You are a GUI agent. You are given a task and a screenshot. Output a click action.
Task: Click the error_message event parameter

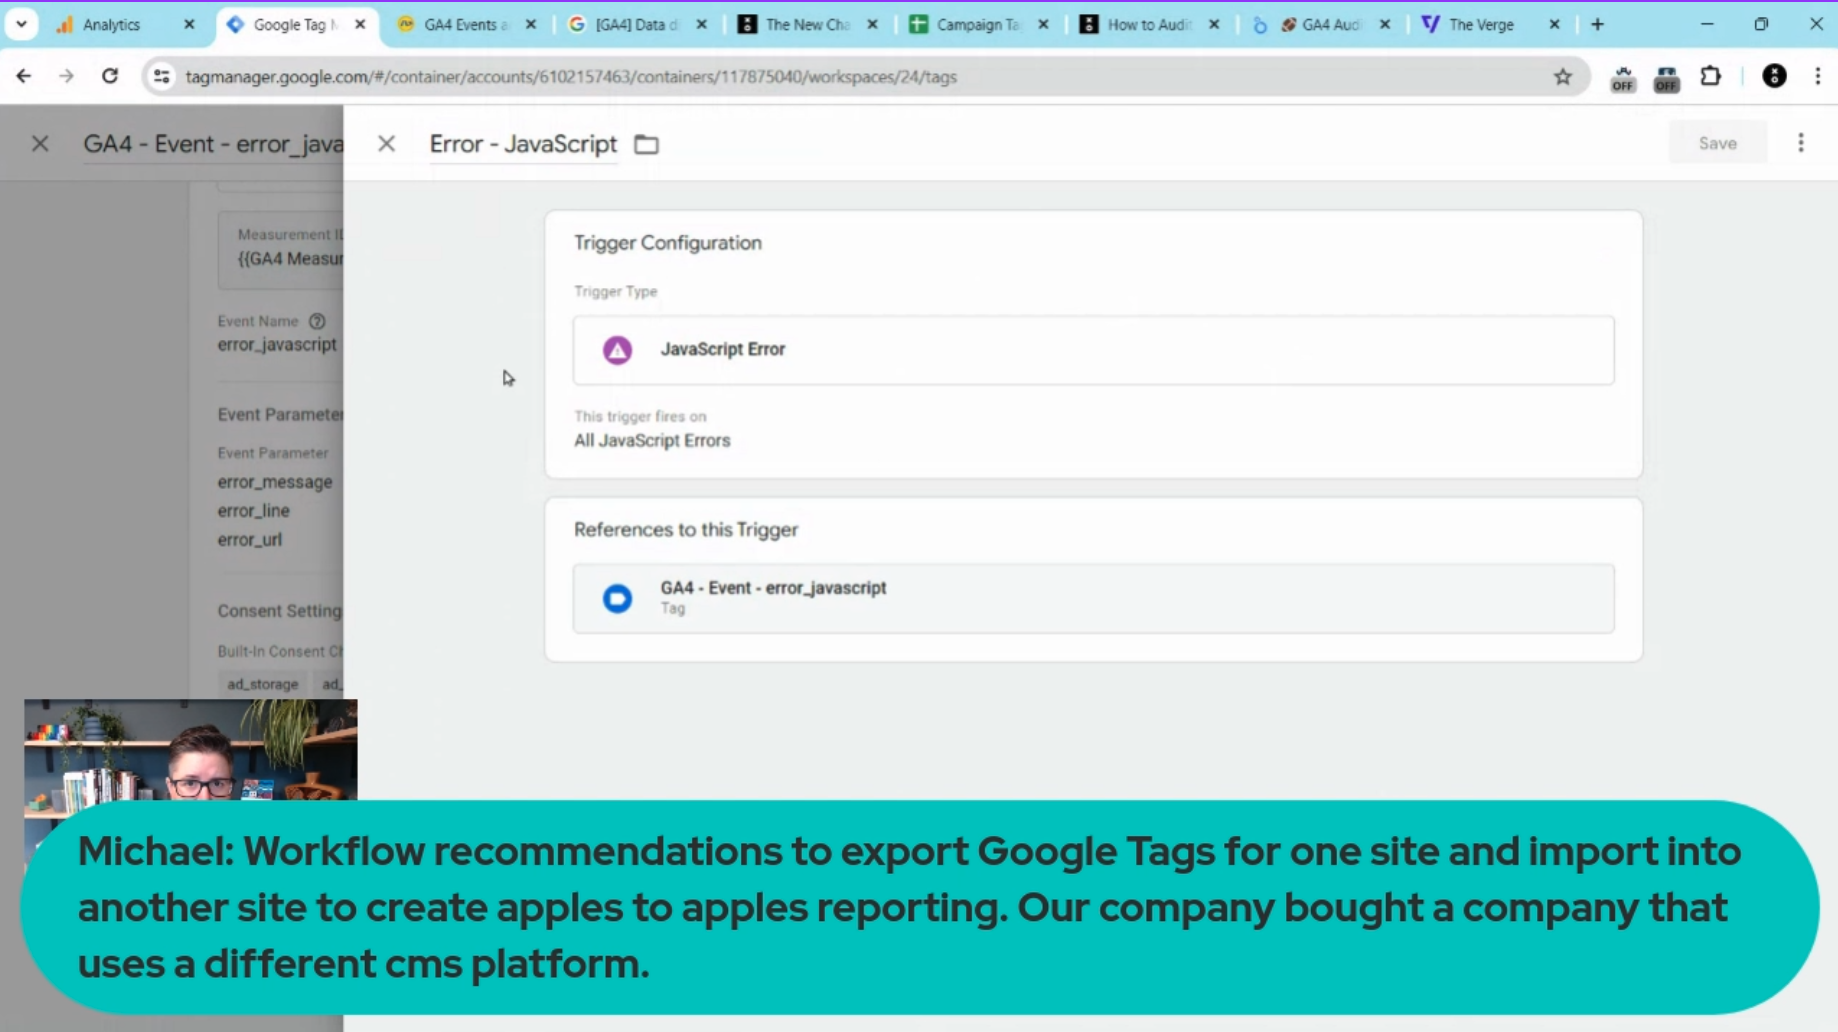(x=275, y=482)
